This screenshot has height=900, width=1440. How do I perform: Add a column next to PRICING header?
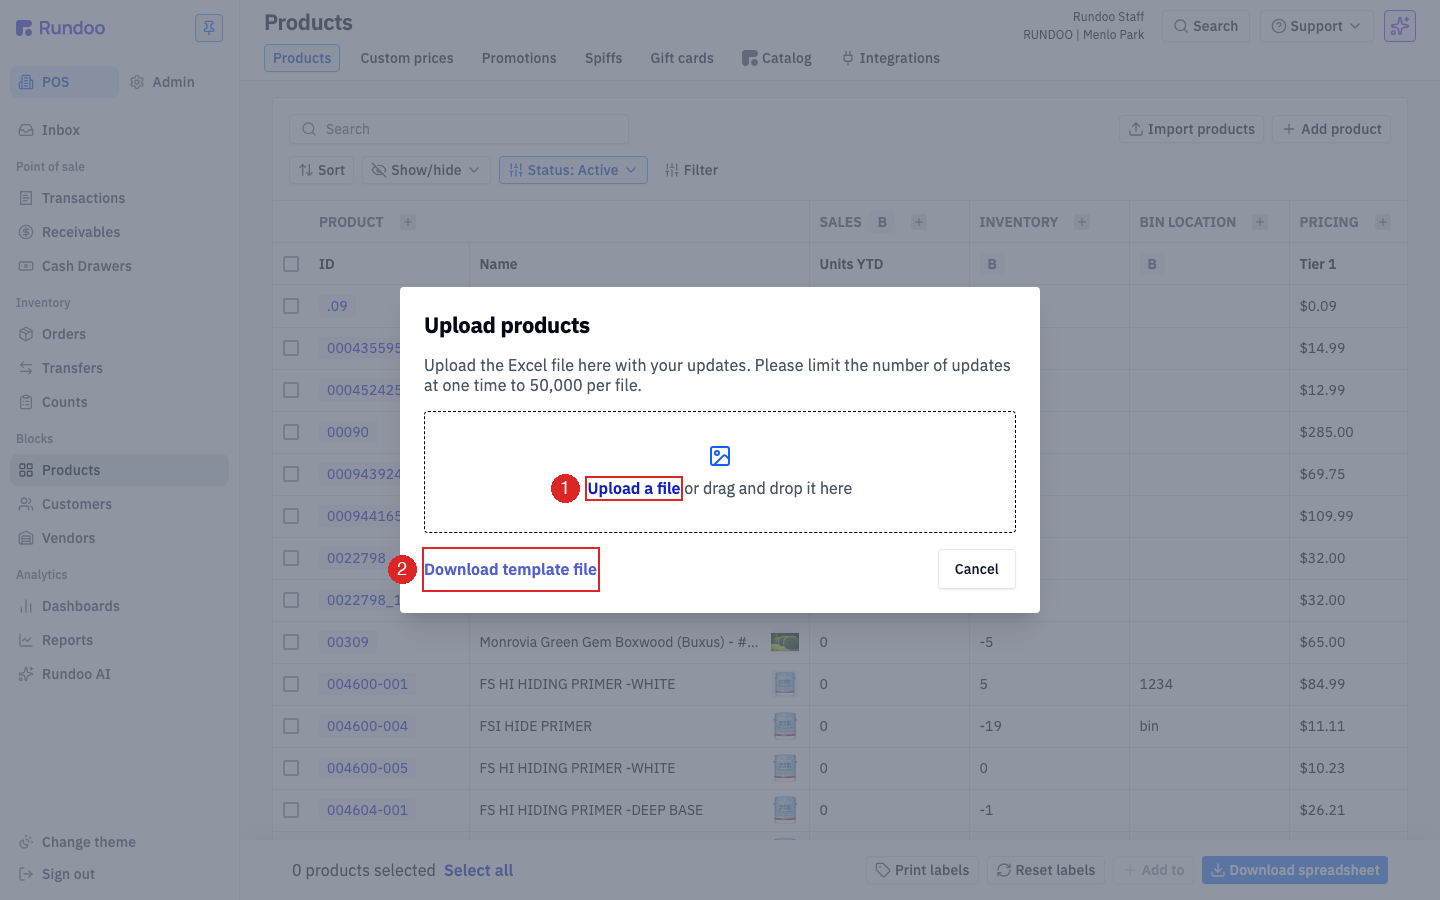[x=1383, y=222]
